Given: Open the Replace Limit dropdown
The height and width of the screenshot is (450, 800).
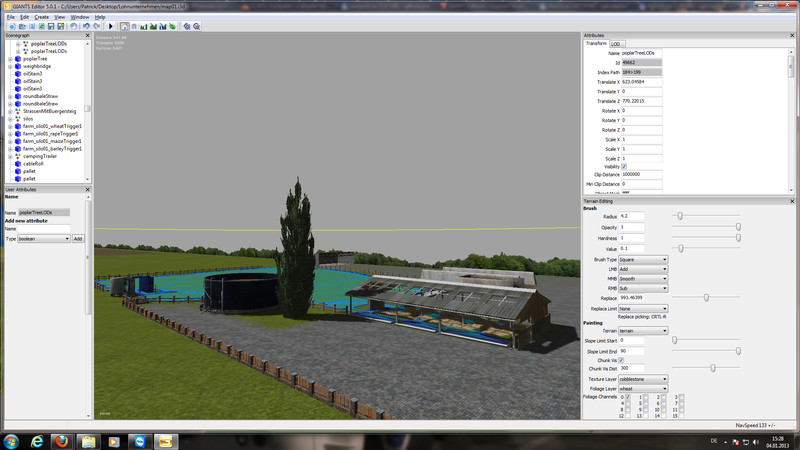Looking at the screenshot, I should point(643,309).
